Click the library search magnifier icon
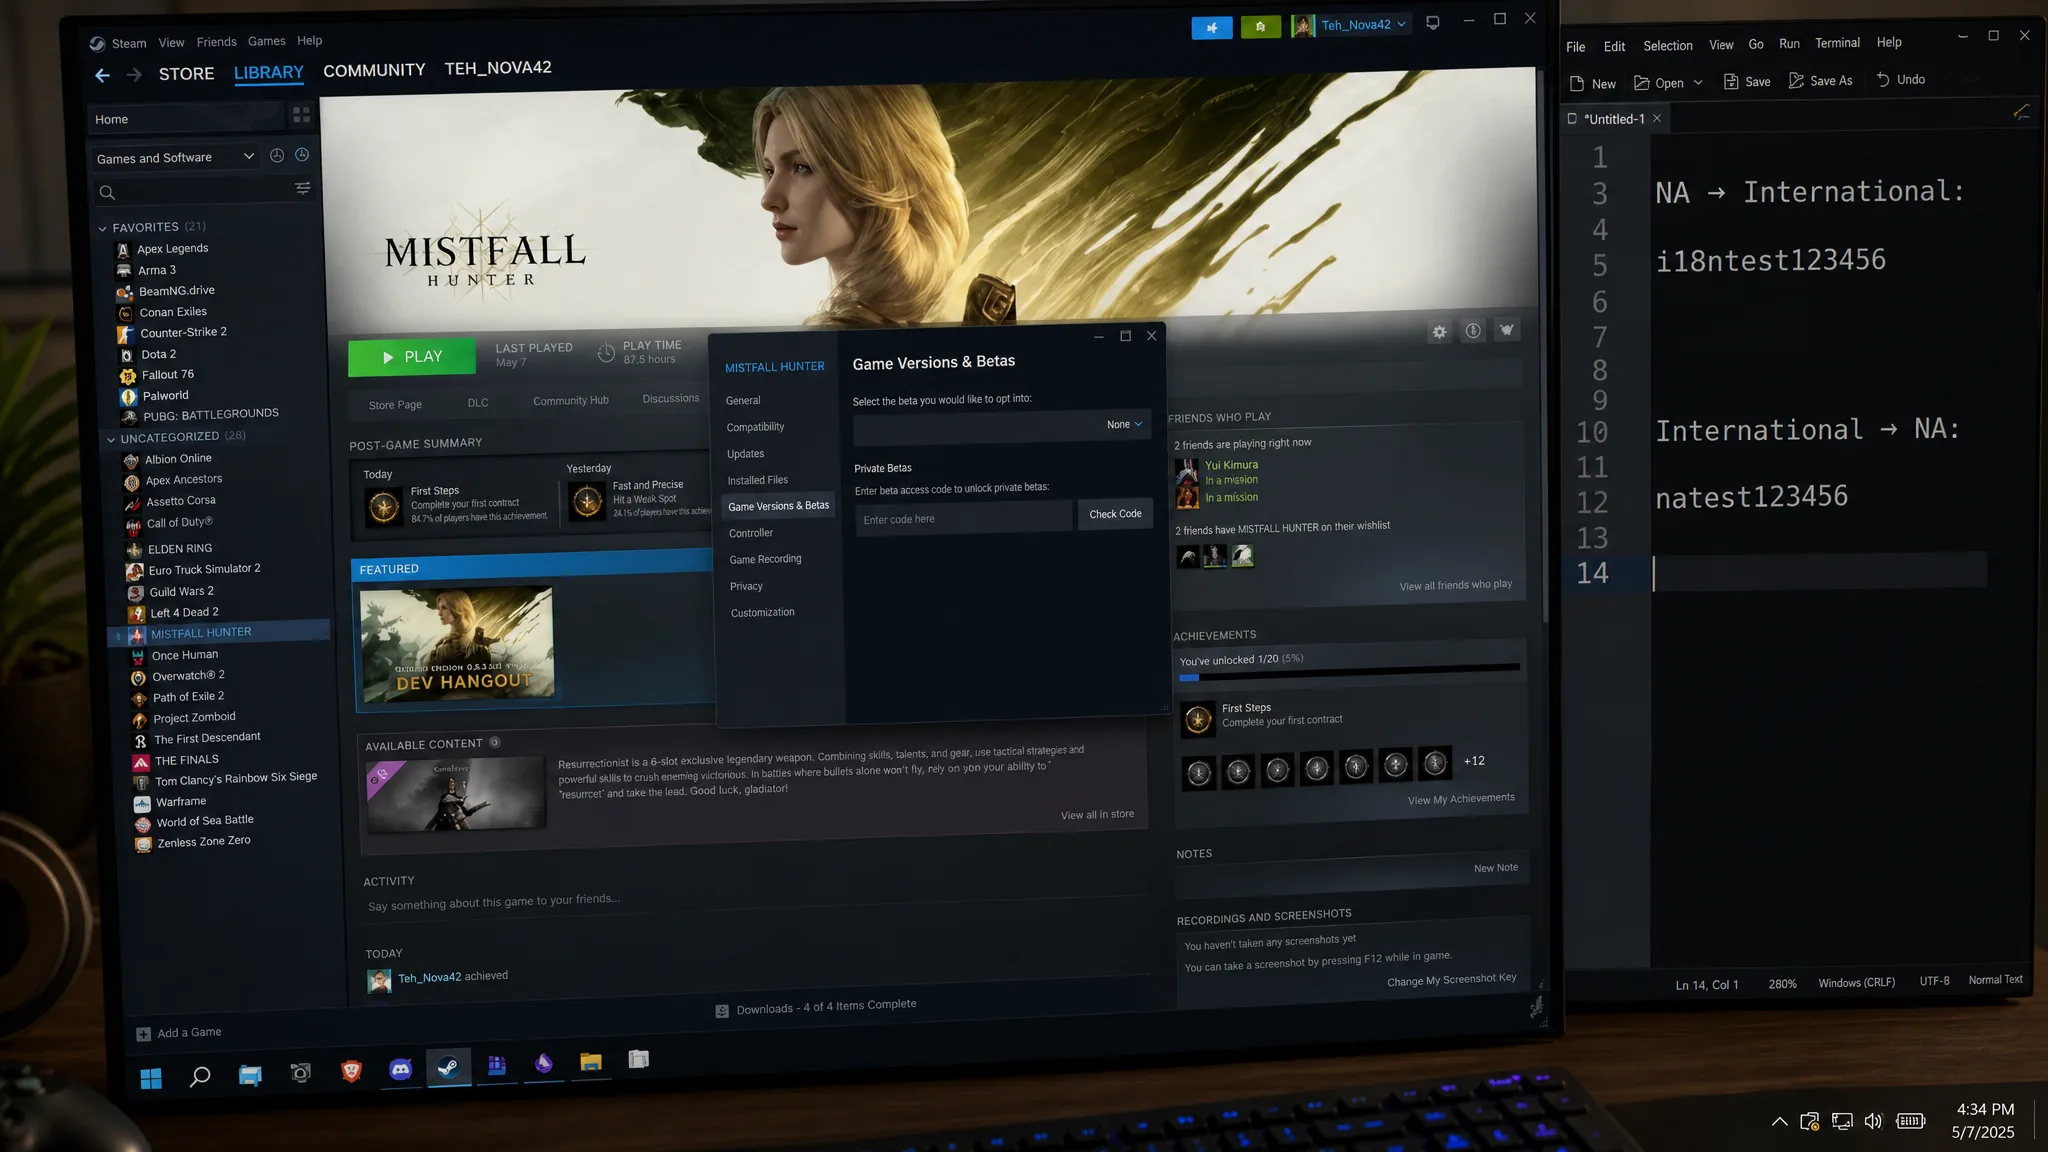The height and width of the screenshot is (1152, 2048). (107, 192)
